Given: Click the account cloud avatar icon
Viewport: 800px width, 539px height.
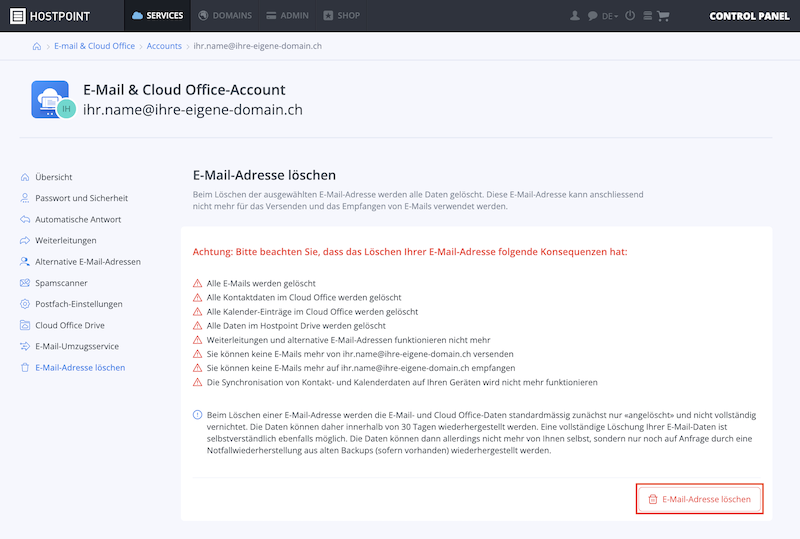Looking at the screenshot, I should 53,100.
